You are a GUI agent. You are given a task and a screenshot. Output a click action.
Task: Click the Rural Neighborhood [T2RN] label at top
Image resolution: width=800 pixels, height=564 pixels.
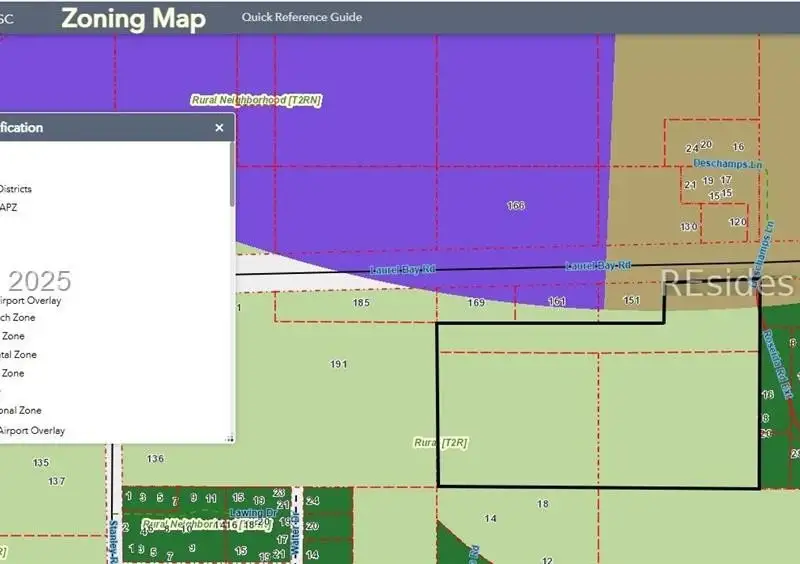pyautogui.click(x=256, y=100)
